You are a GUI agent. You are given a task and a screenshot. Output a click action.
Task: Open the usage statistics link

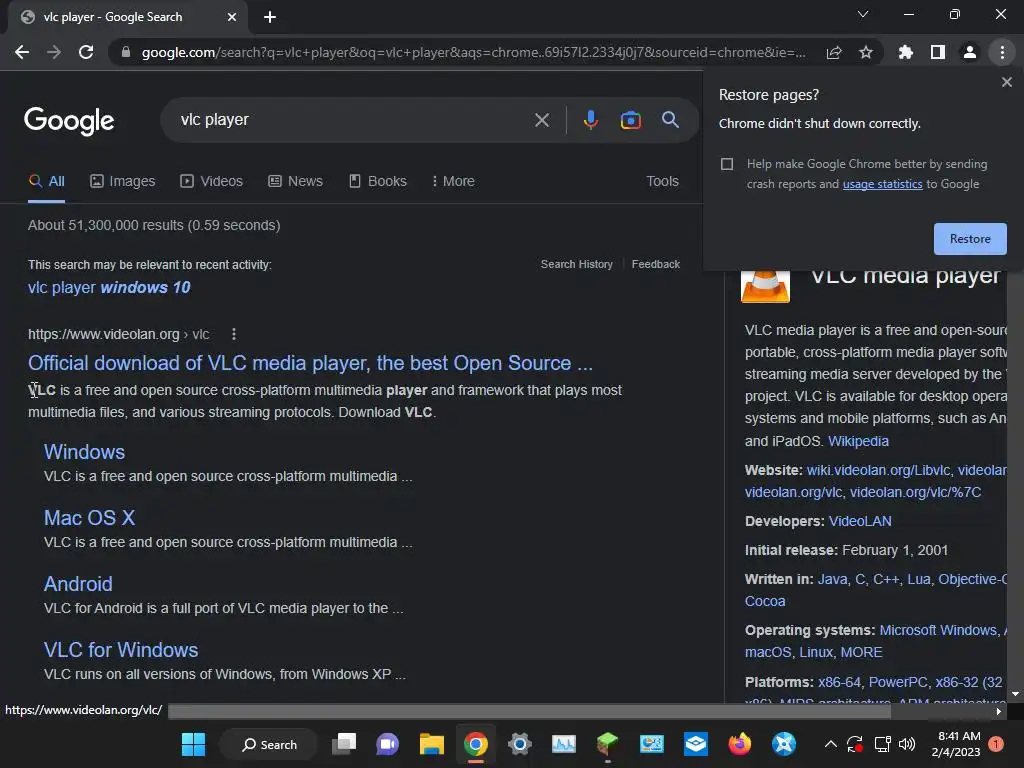point(882,184)
